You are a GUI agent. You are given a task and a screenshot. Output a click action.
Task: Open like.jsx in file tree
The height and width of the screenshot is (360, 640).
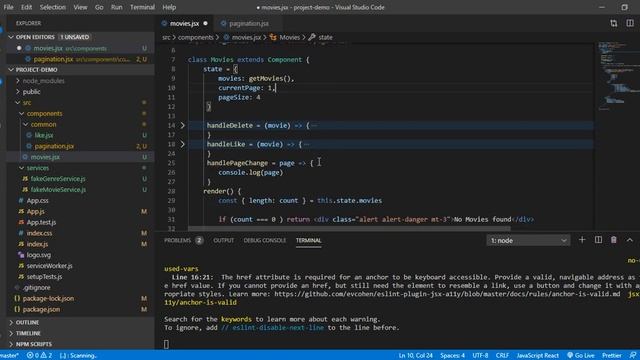44,135
